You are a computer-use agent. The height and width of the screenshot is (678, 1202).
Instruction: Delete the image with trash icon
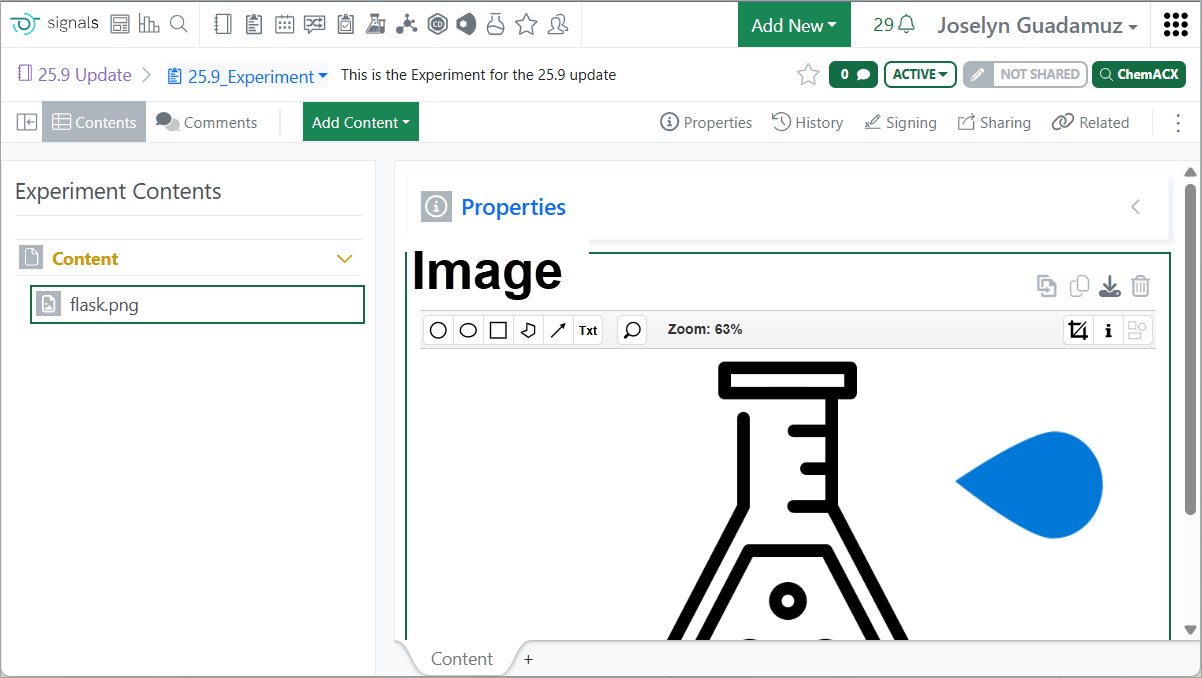(x=1140, y=287)
